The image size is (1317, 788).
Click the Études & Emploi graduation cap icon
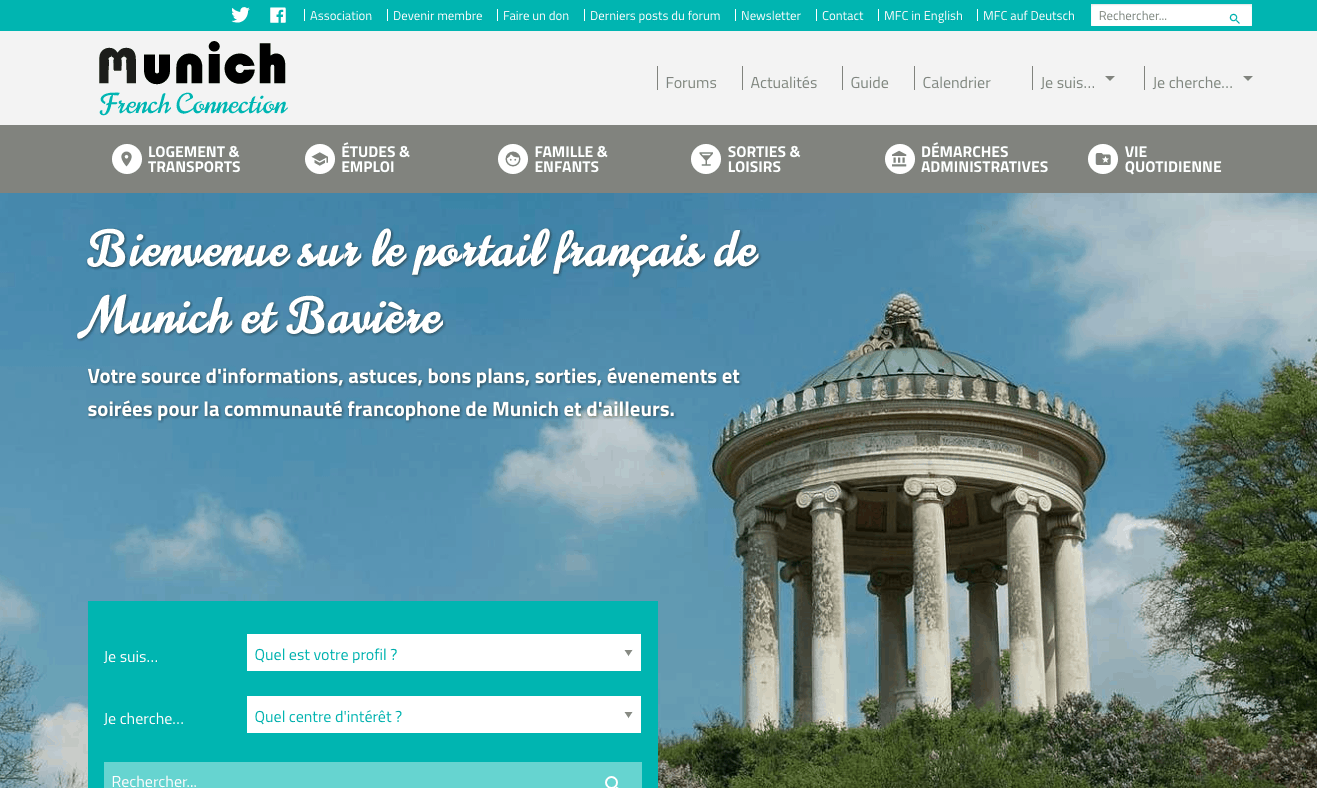[x=320, y=159]
